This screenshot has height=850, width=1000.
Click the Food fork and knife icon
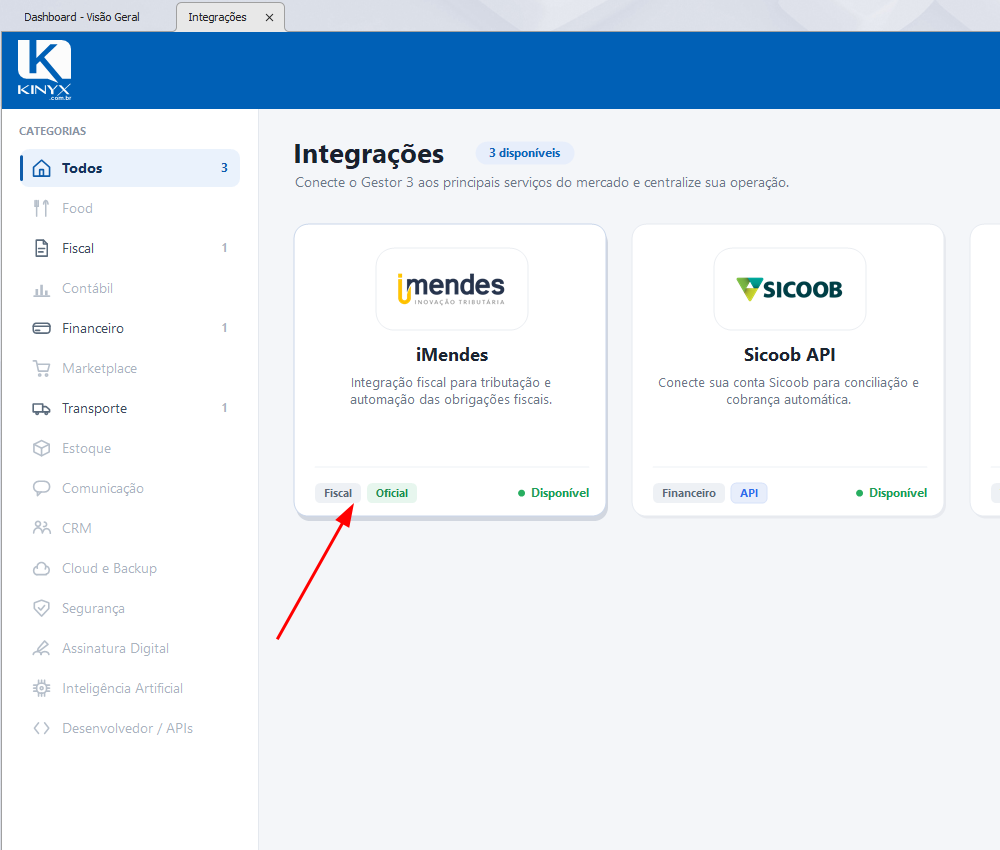[x=41, y=208]
